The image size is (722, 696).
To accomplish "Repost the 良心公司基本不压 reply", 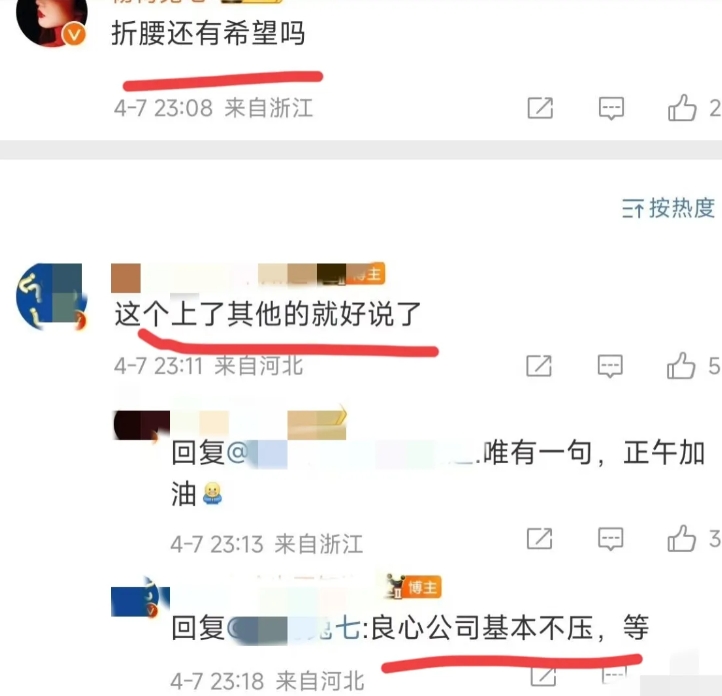I will (543, 676).
